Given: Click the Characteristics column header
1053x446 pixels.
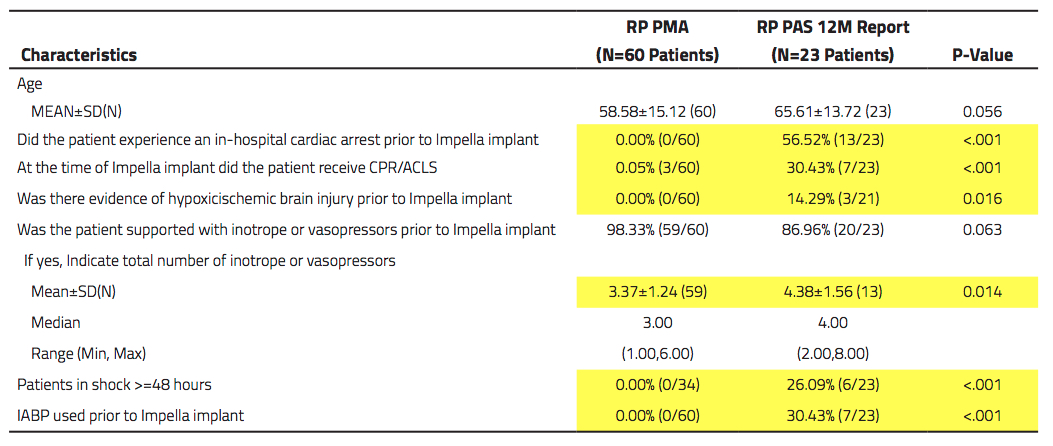Looking at the screenshot, I should pos(79,55).
